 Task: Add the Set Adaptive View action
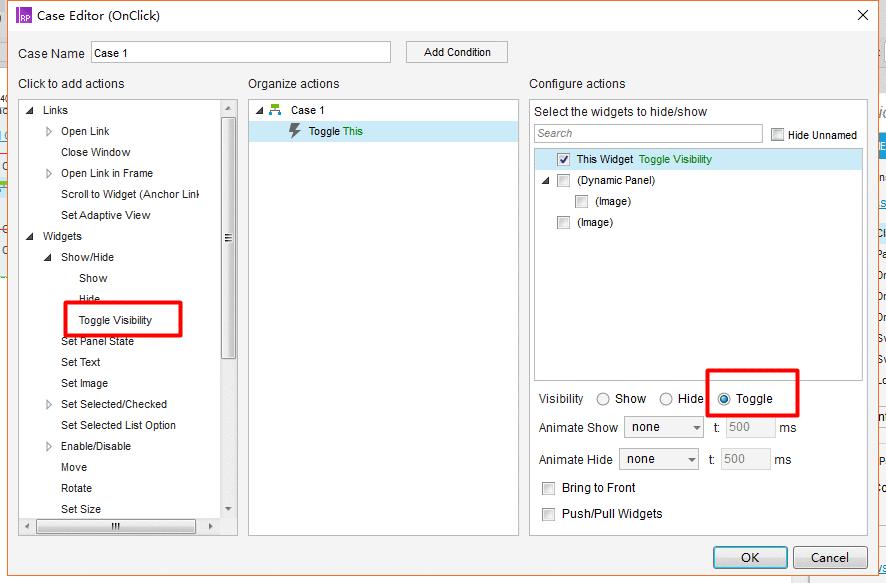[106, 215]
